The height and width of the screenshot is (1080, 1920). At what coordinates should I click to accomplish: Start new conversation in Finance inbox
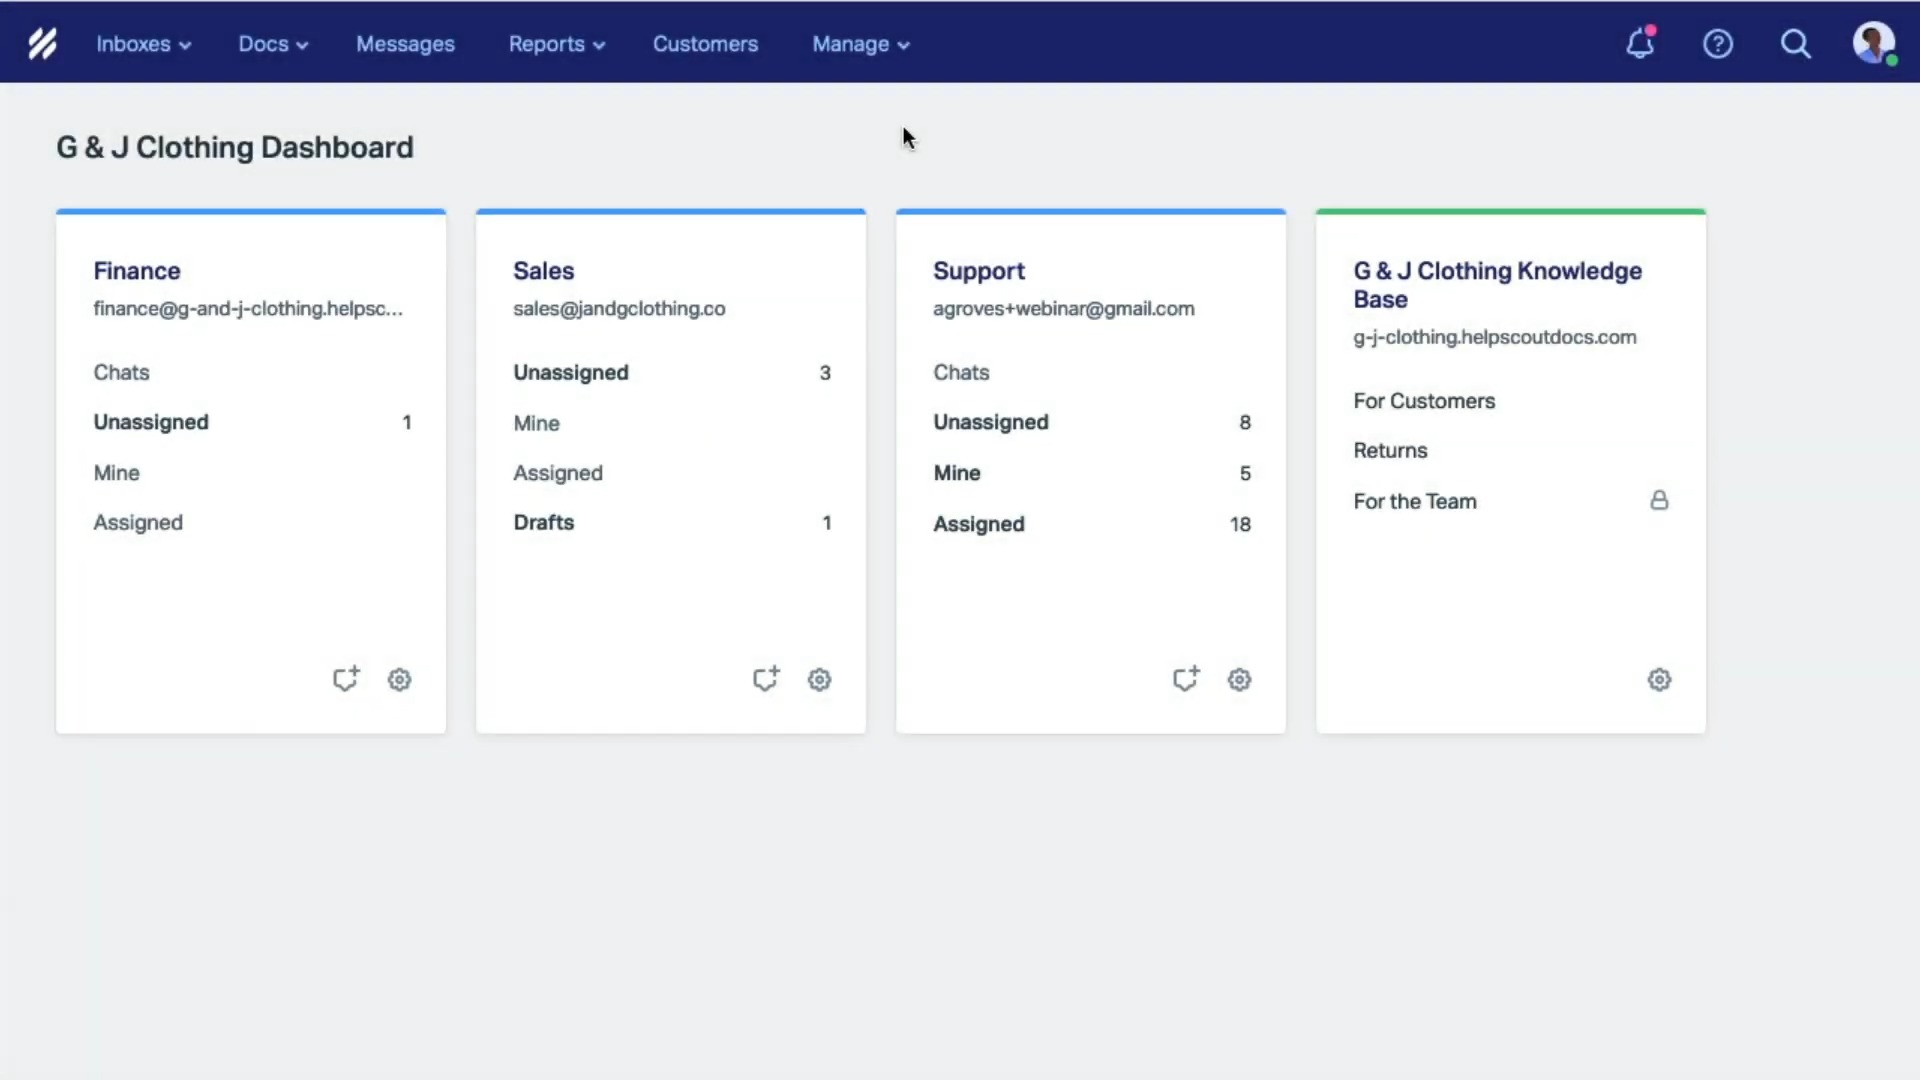(x=346, y=679)
